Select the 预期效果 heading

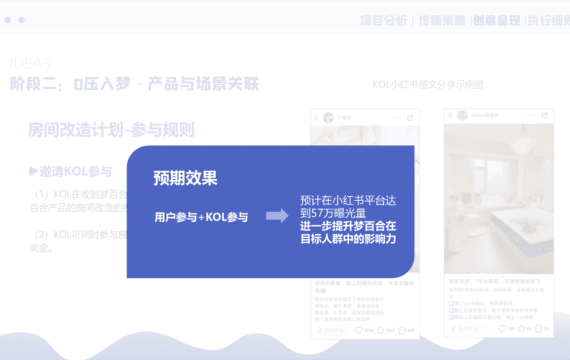(x=185, y=178)
